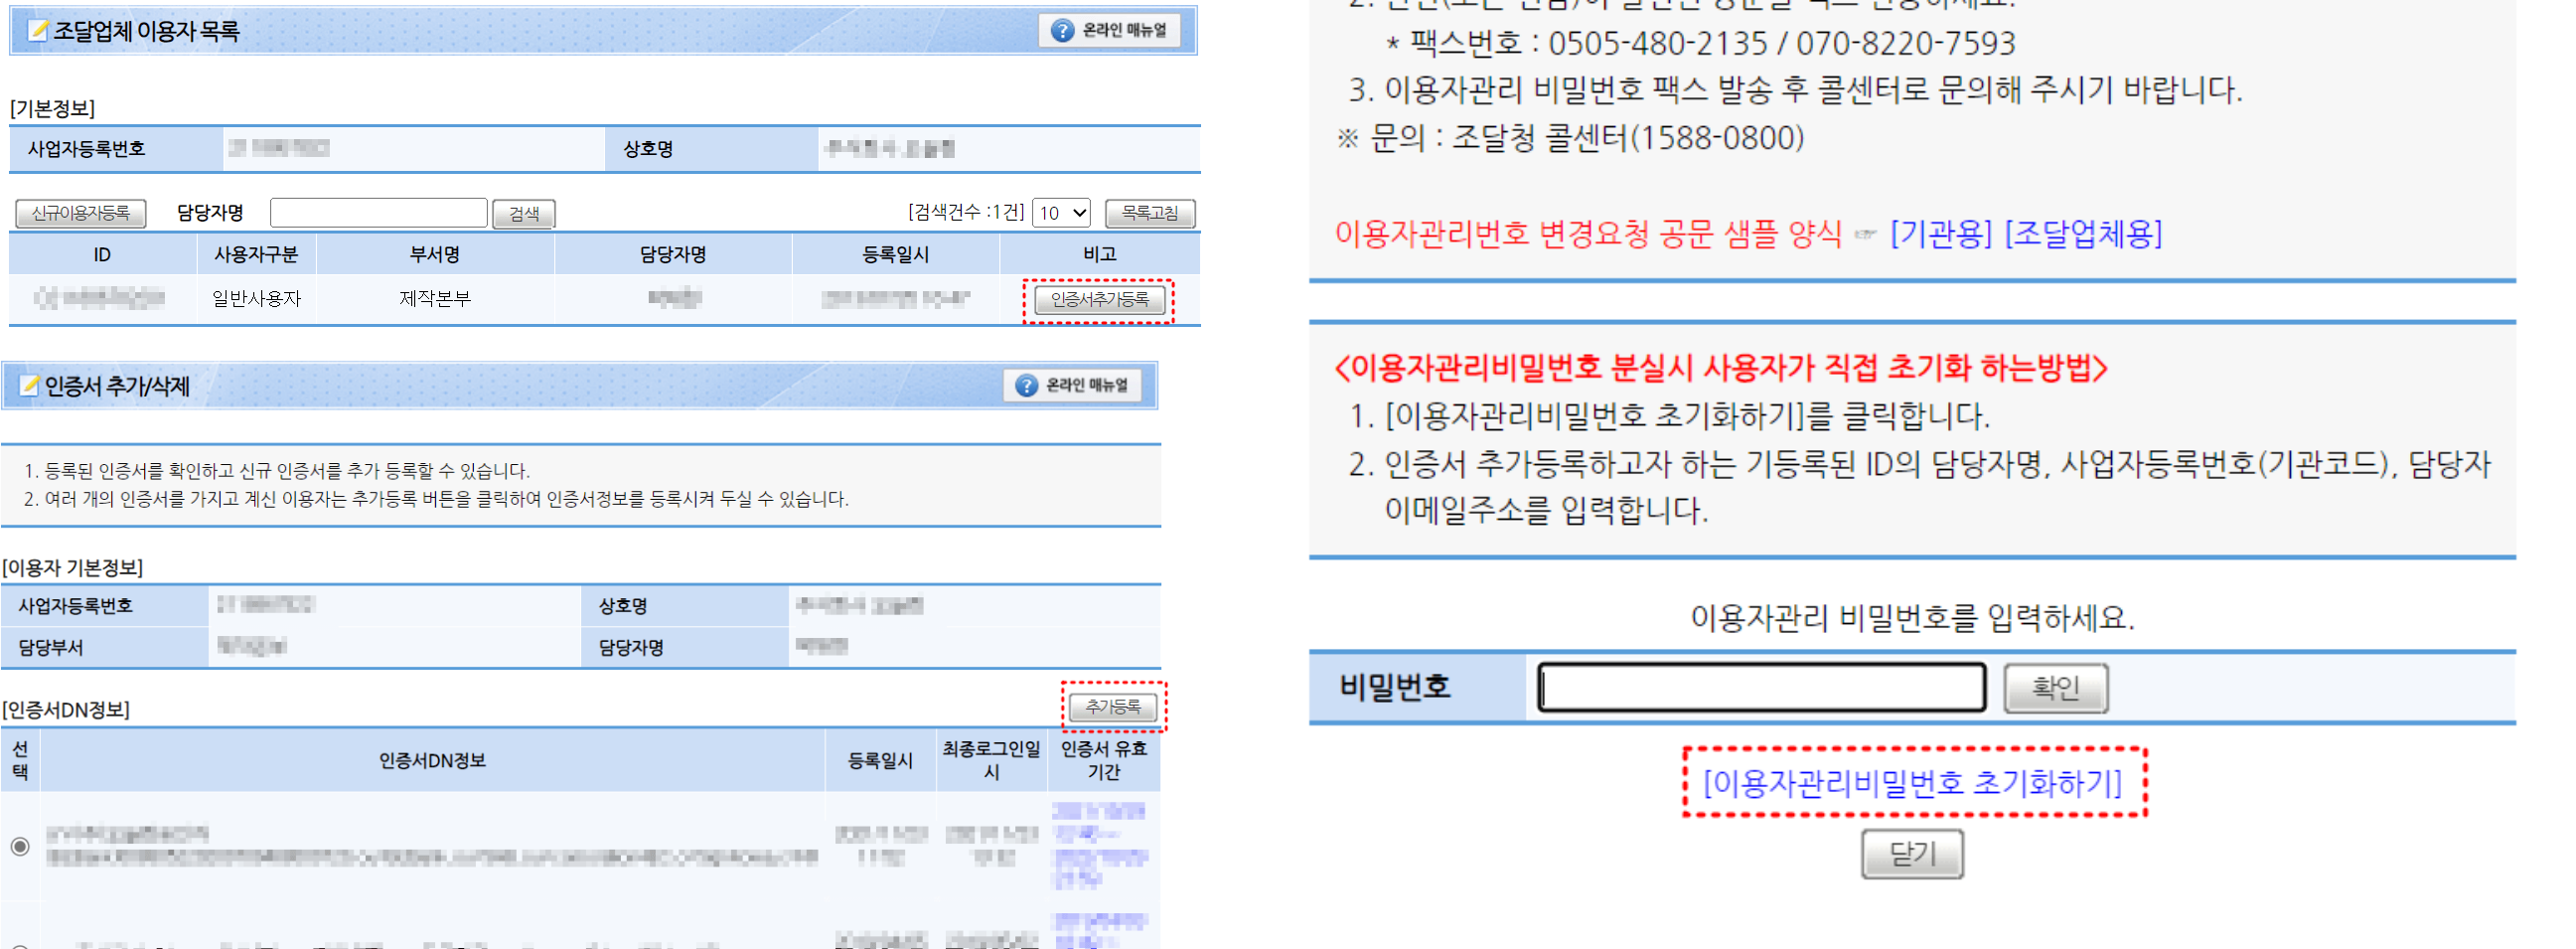2576x949 pixels.
Task: Click the 목록고침 refresh button
Action: 1149,212
